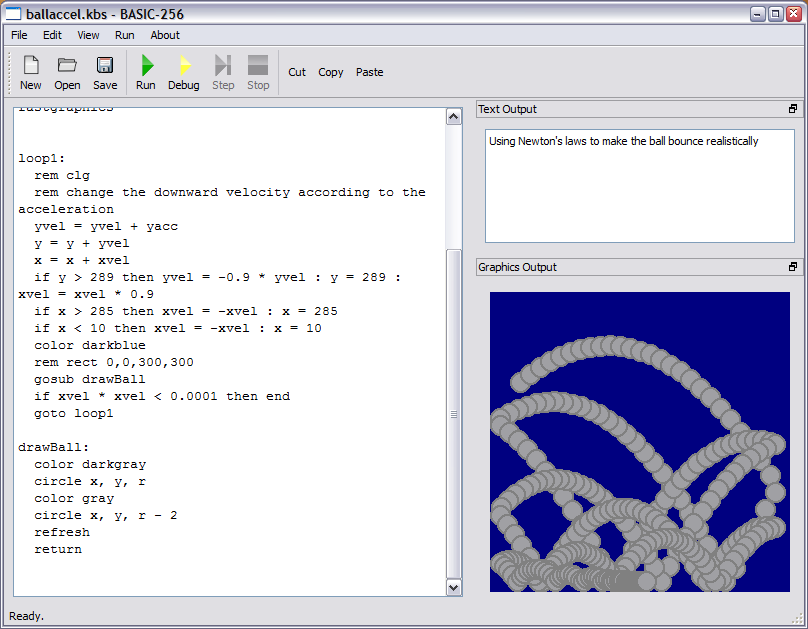
Task: Save the program with the Save icon
Action: [105, 72]
